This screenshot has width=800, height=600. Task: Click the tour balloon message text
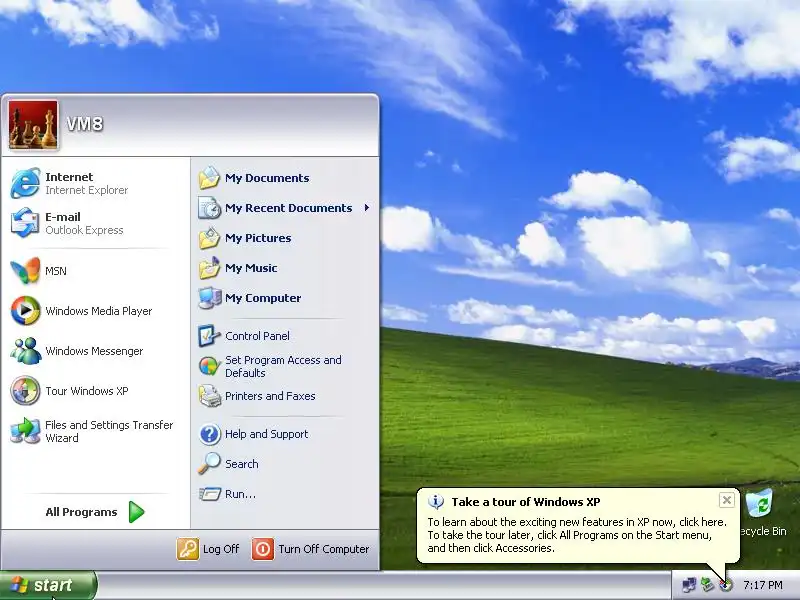577,535
